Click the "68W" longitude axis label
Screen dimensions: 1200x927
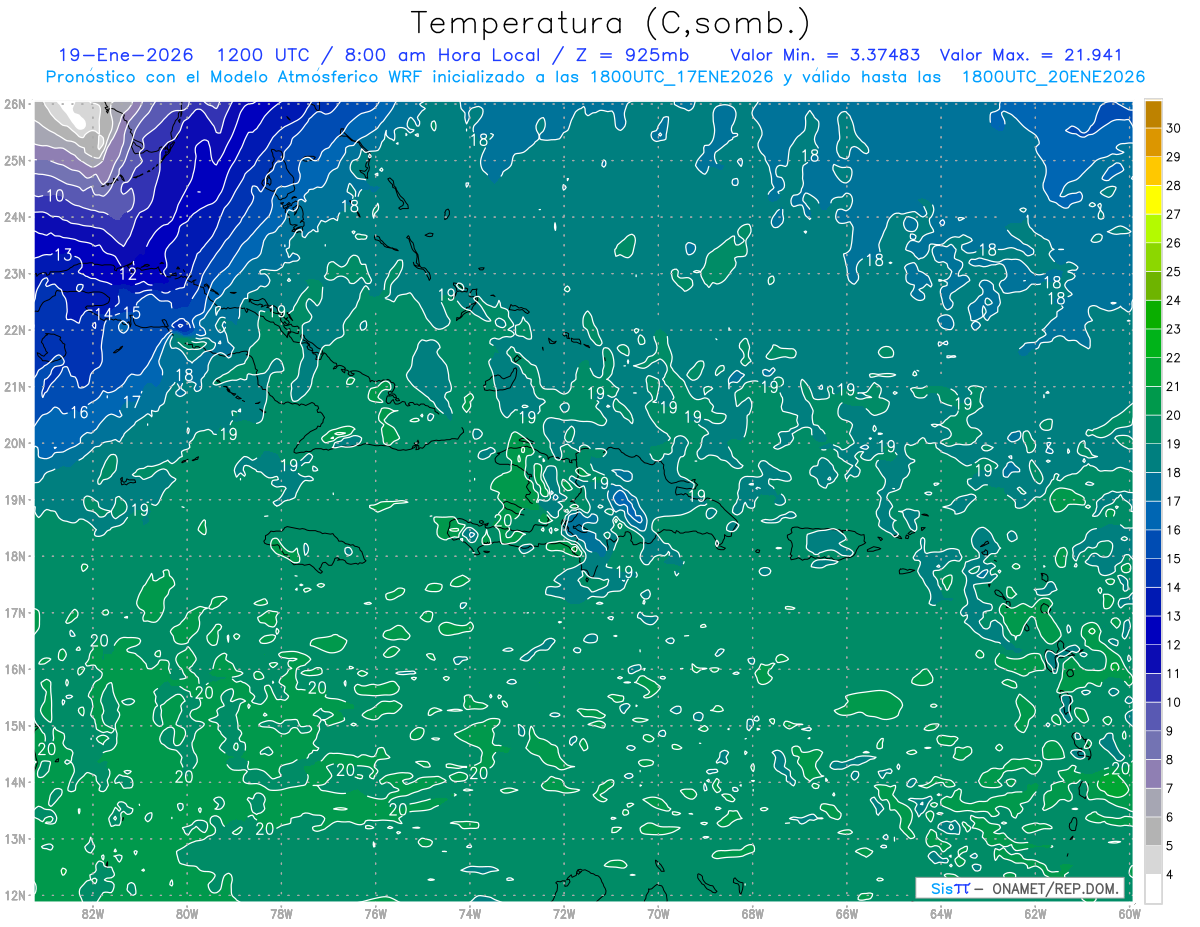coord(752,913)
